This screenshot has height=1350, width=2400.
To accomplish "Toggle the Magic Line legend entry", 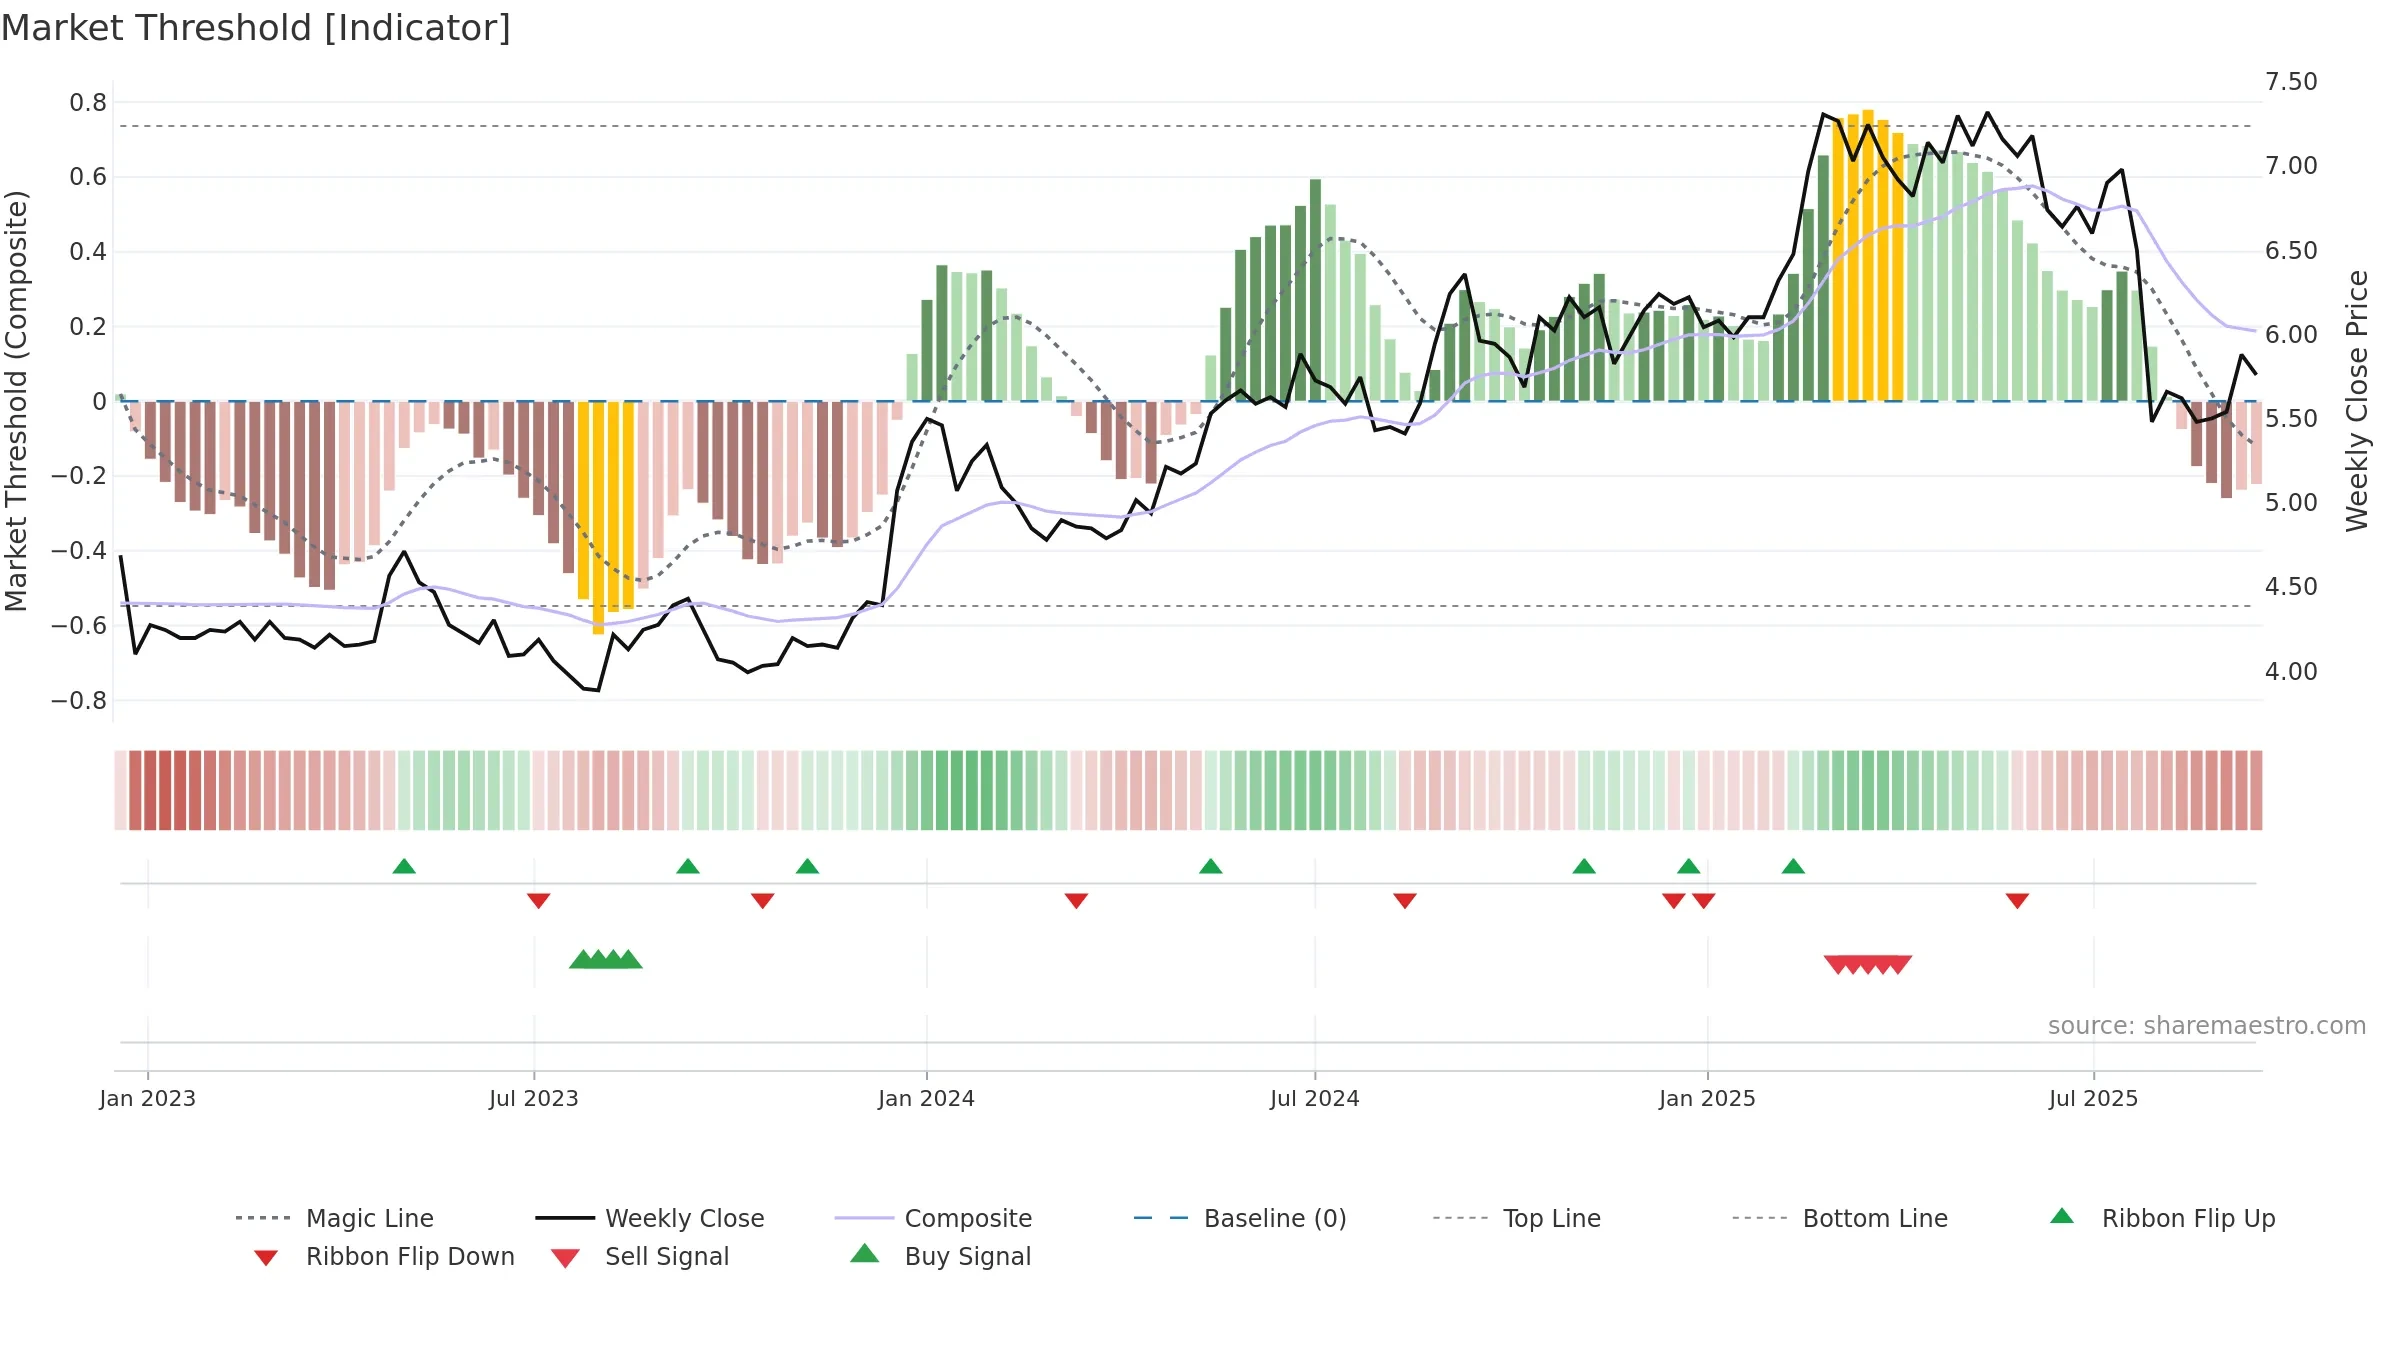I will click(x=335, y=1218).
